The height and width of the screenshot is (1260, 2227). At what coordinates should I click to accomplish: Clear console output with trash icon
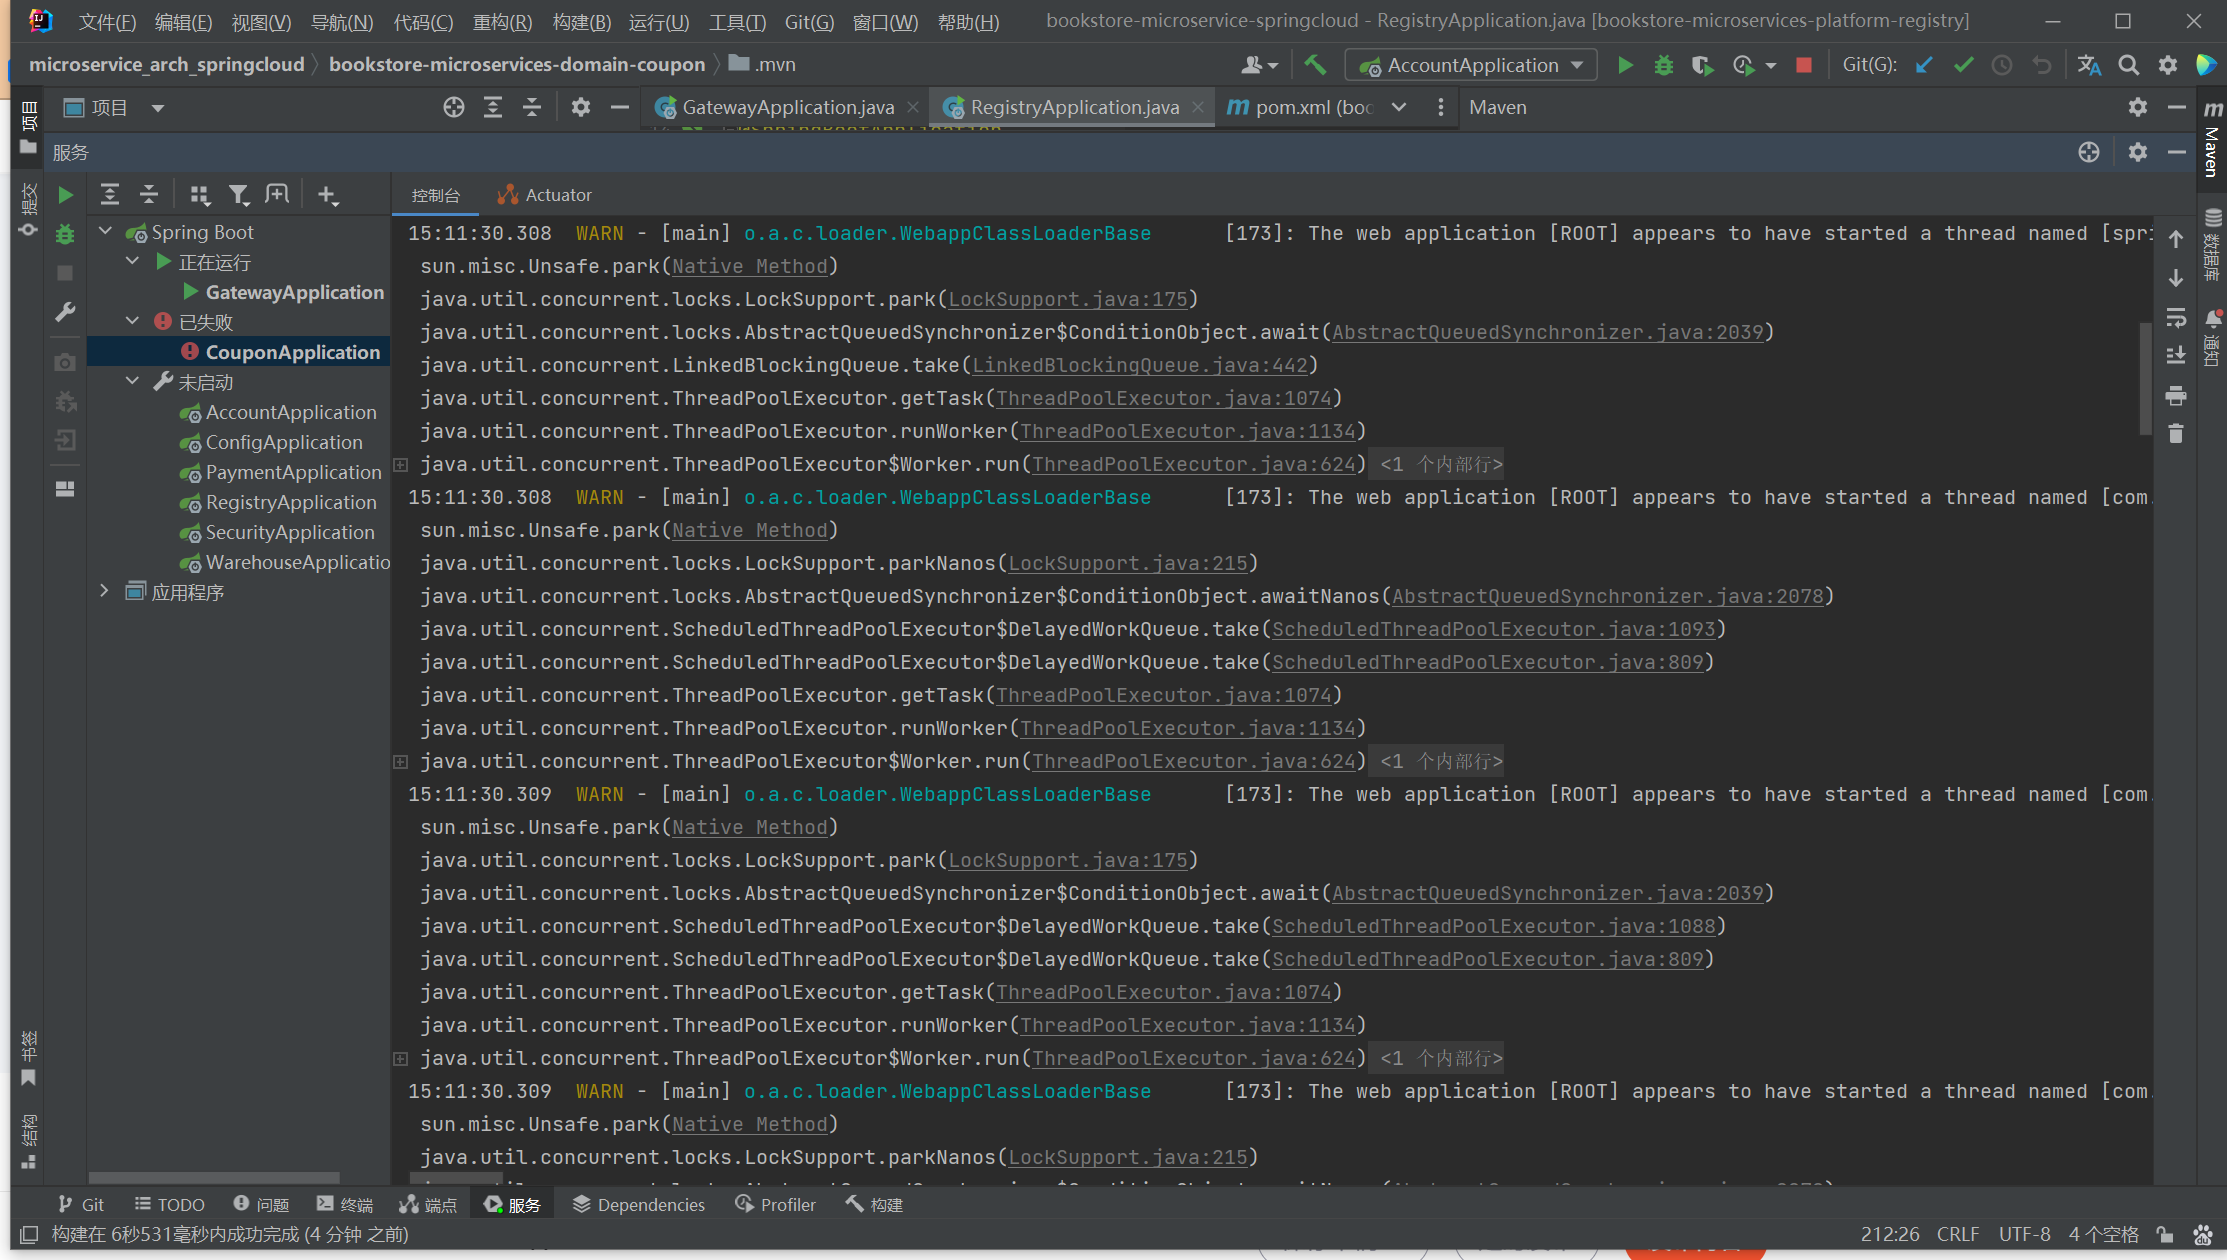tap(2175, 434)
